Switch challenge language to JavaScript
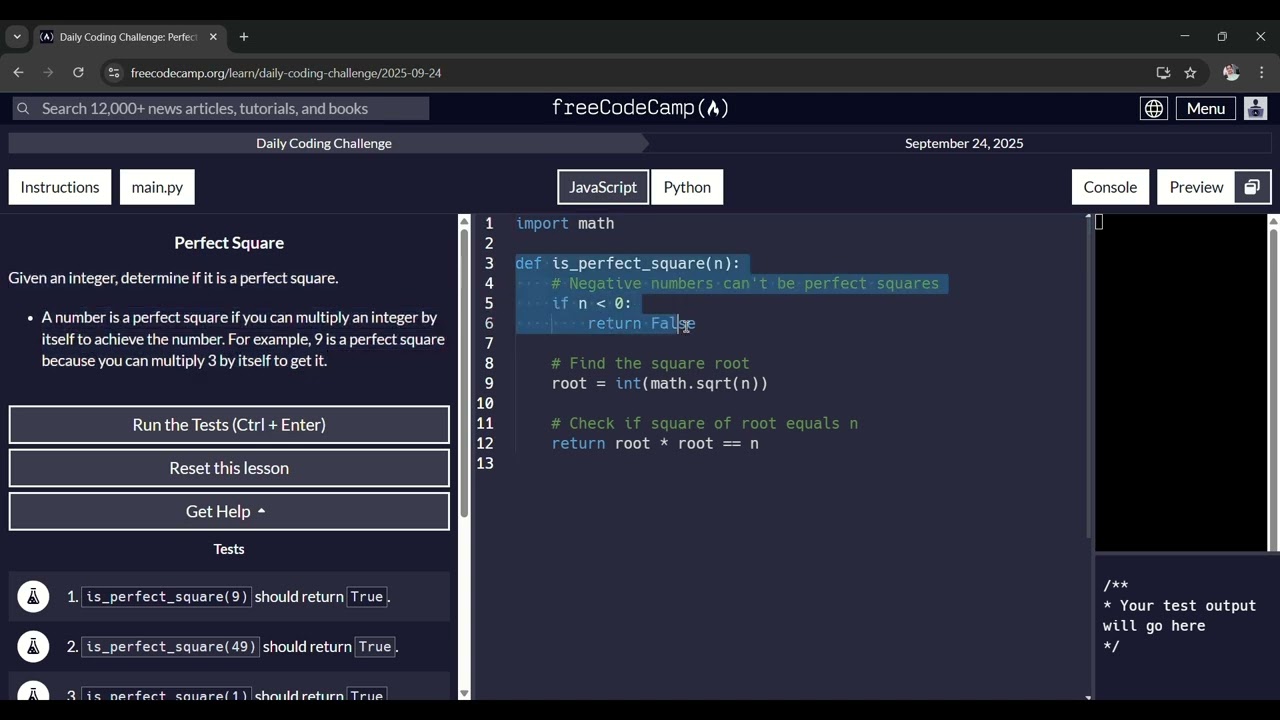This screenshot has width=1280, height=720. click(x=603, y=187)
